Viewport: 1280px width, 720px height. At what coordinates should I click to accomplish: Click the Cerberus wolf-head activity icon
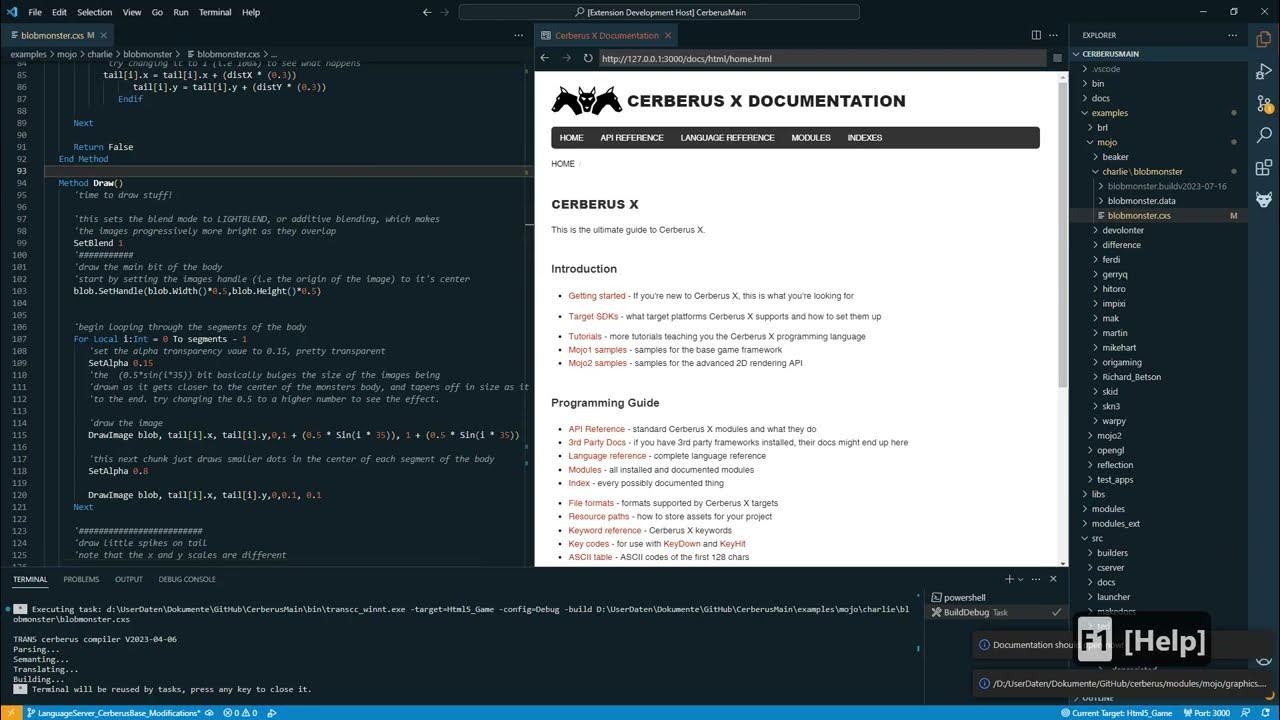tap(1264, 199)
